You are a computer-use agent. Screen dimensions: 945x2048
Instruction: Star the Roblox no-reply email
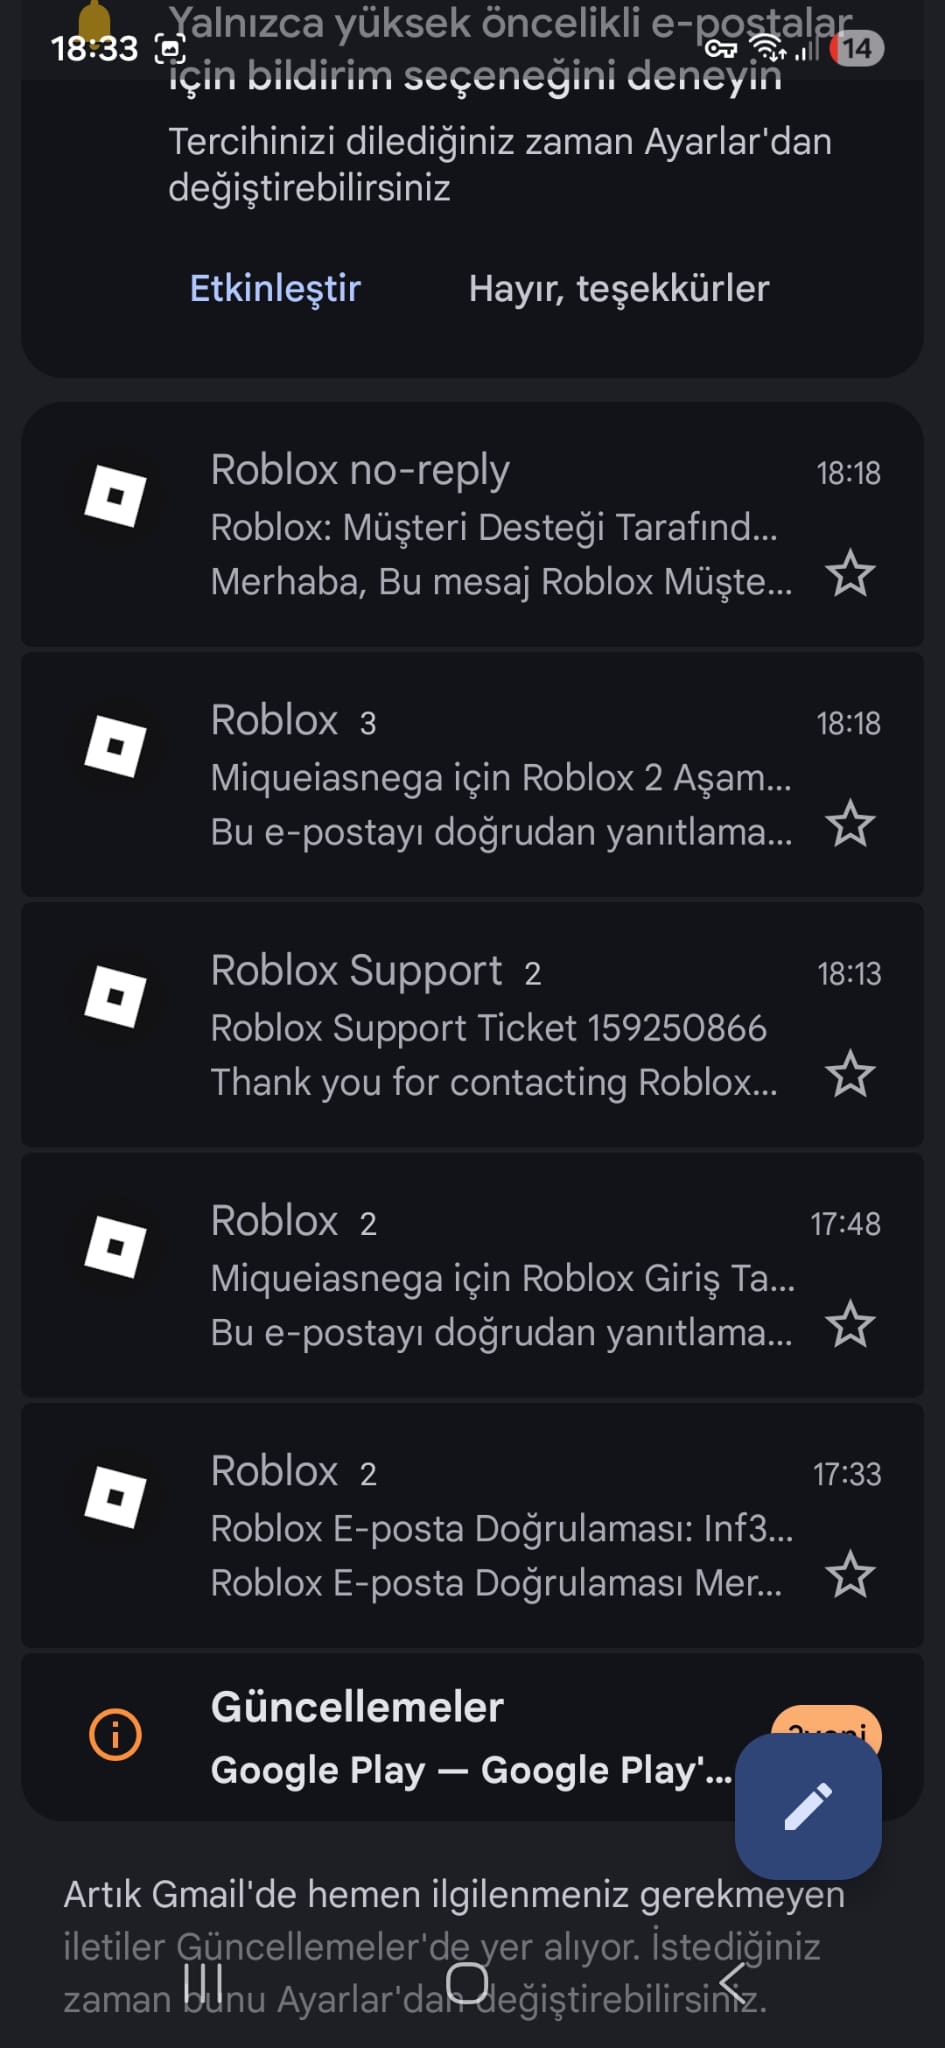850,573
